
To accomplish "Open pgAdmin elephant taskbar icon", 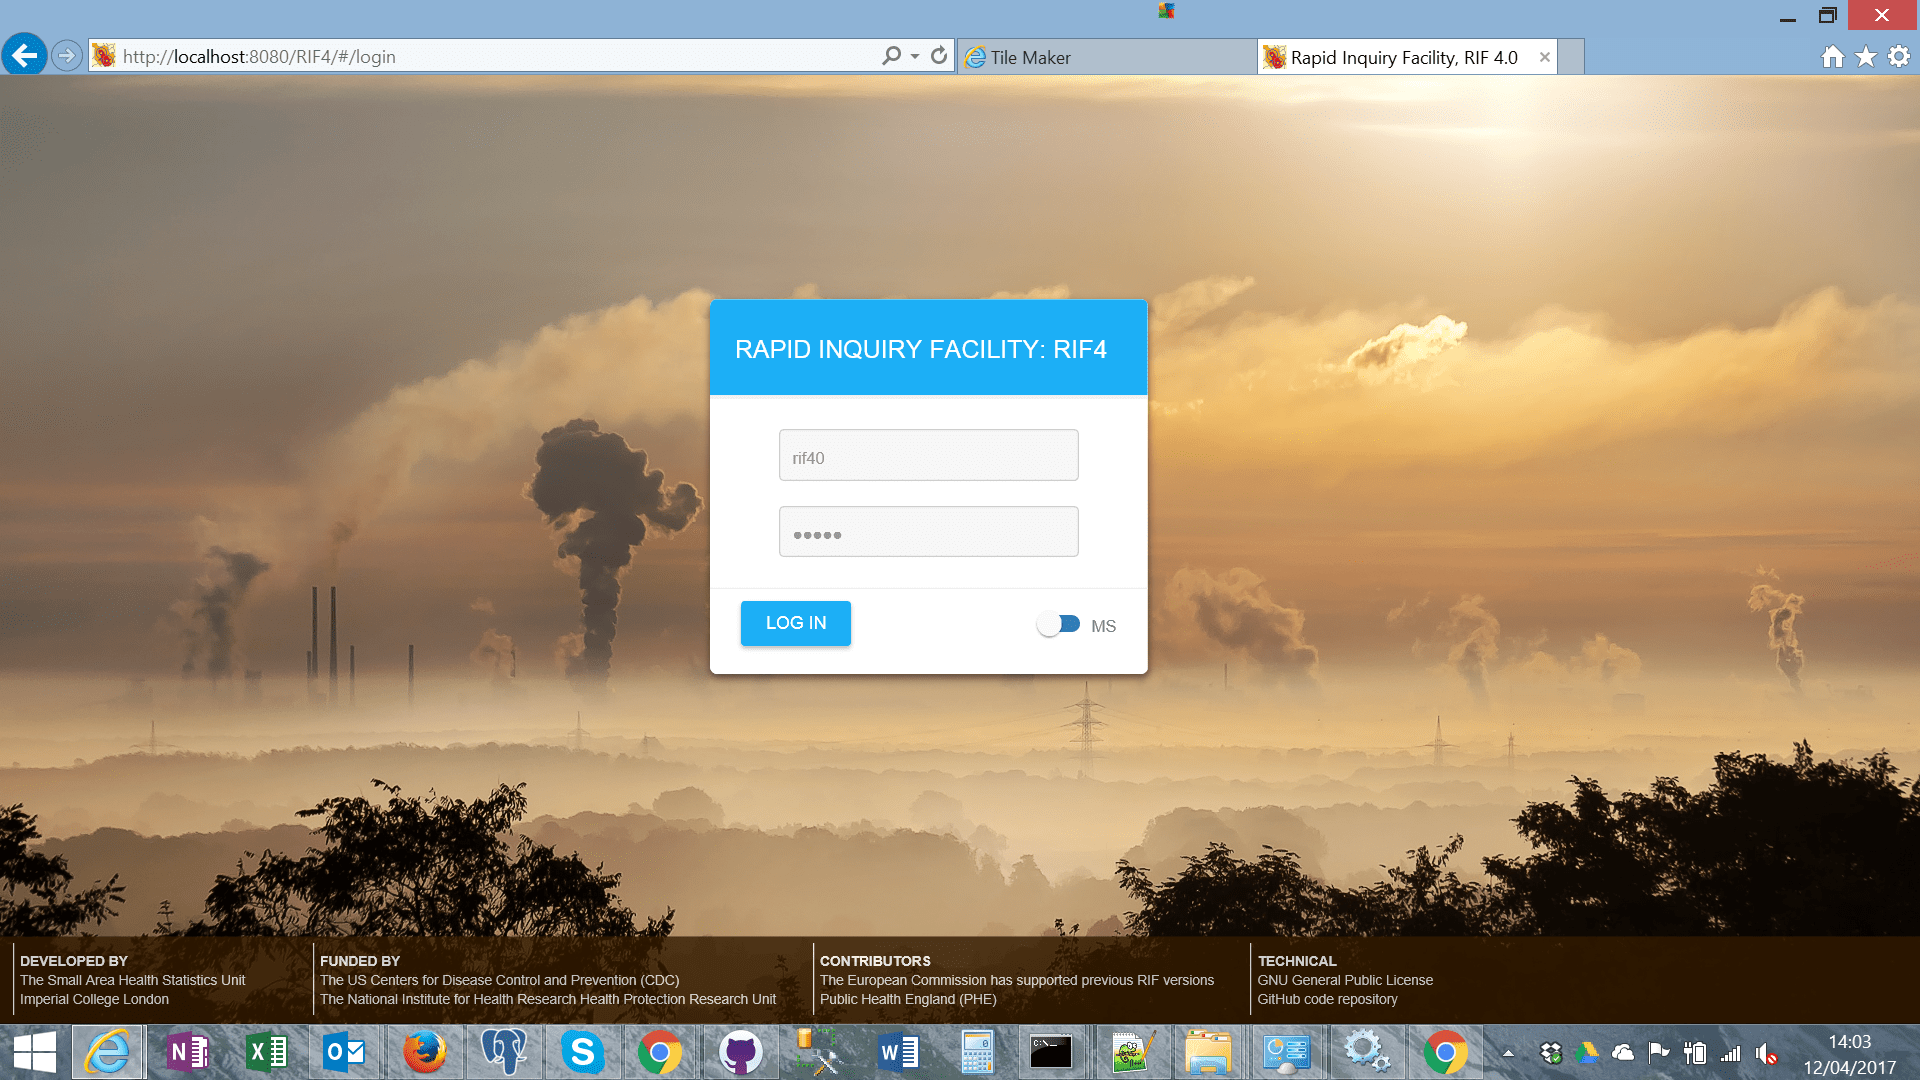I will pos(503,1052).
